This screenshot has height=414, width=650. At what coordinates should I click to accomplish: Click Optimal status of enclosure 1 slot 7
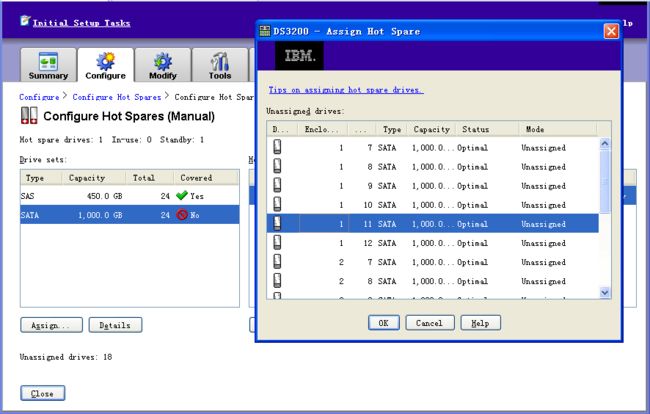coord(472,148)
